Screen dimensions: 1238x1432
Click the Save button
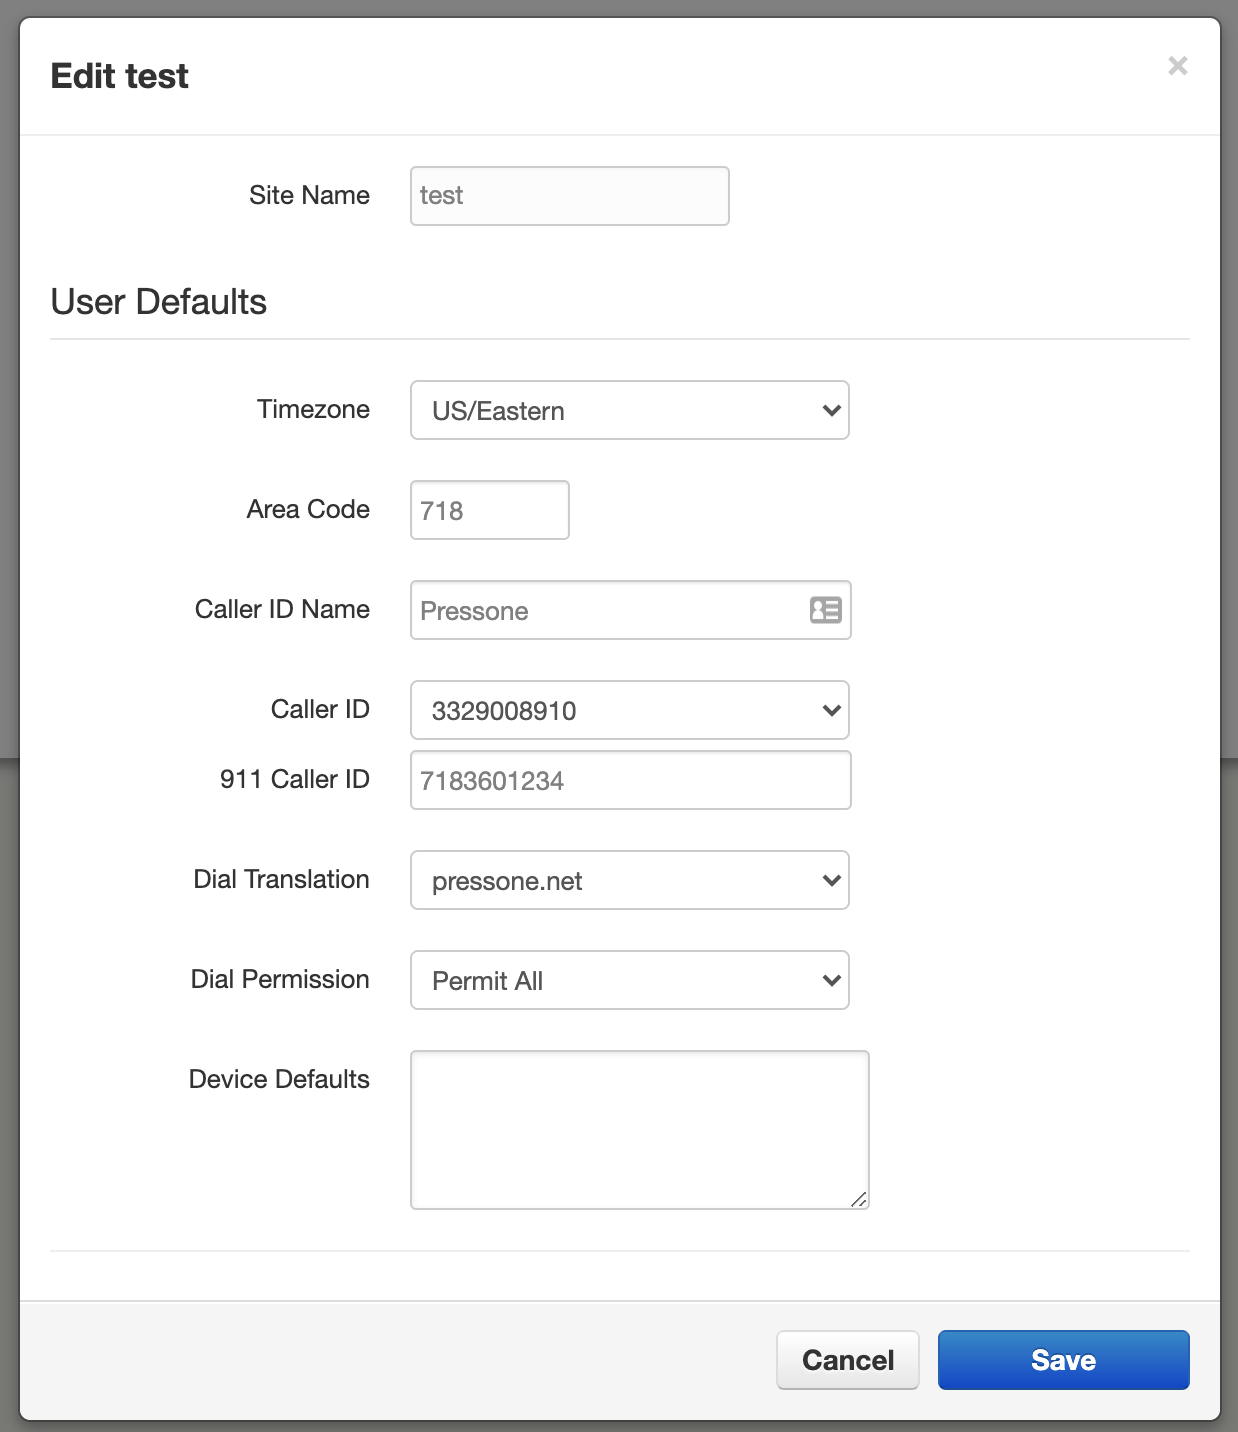tap(1063, 1360)
